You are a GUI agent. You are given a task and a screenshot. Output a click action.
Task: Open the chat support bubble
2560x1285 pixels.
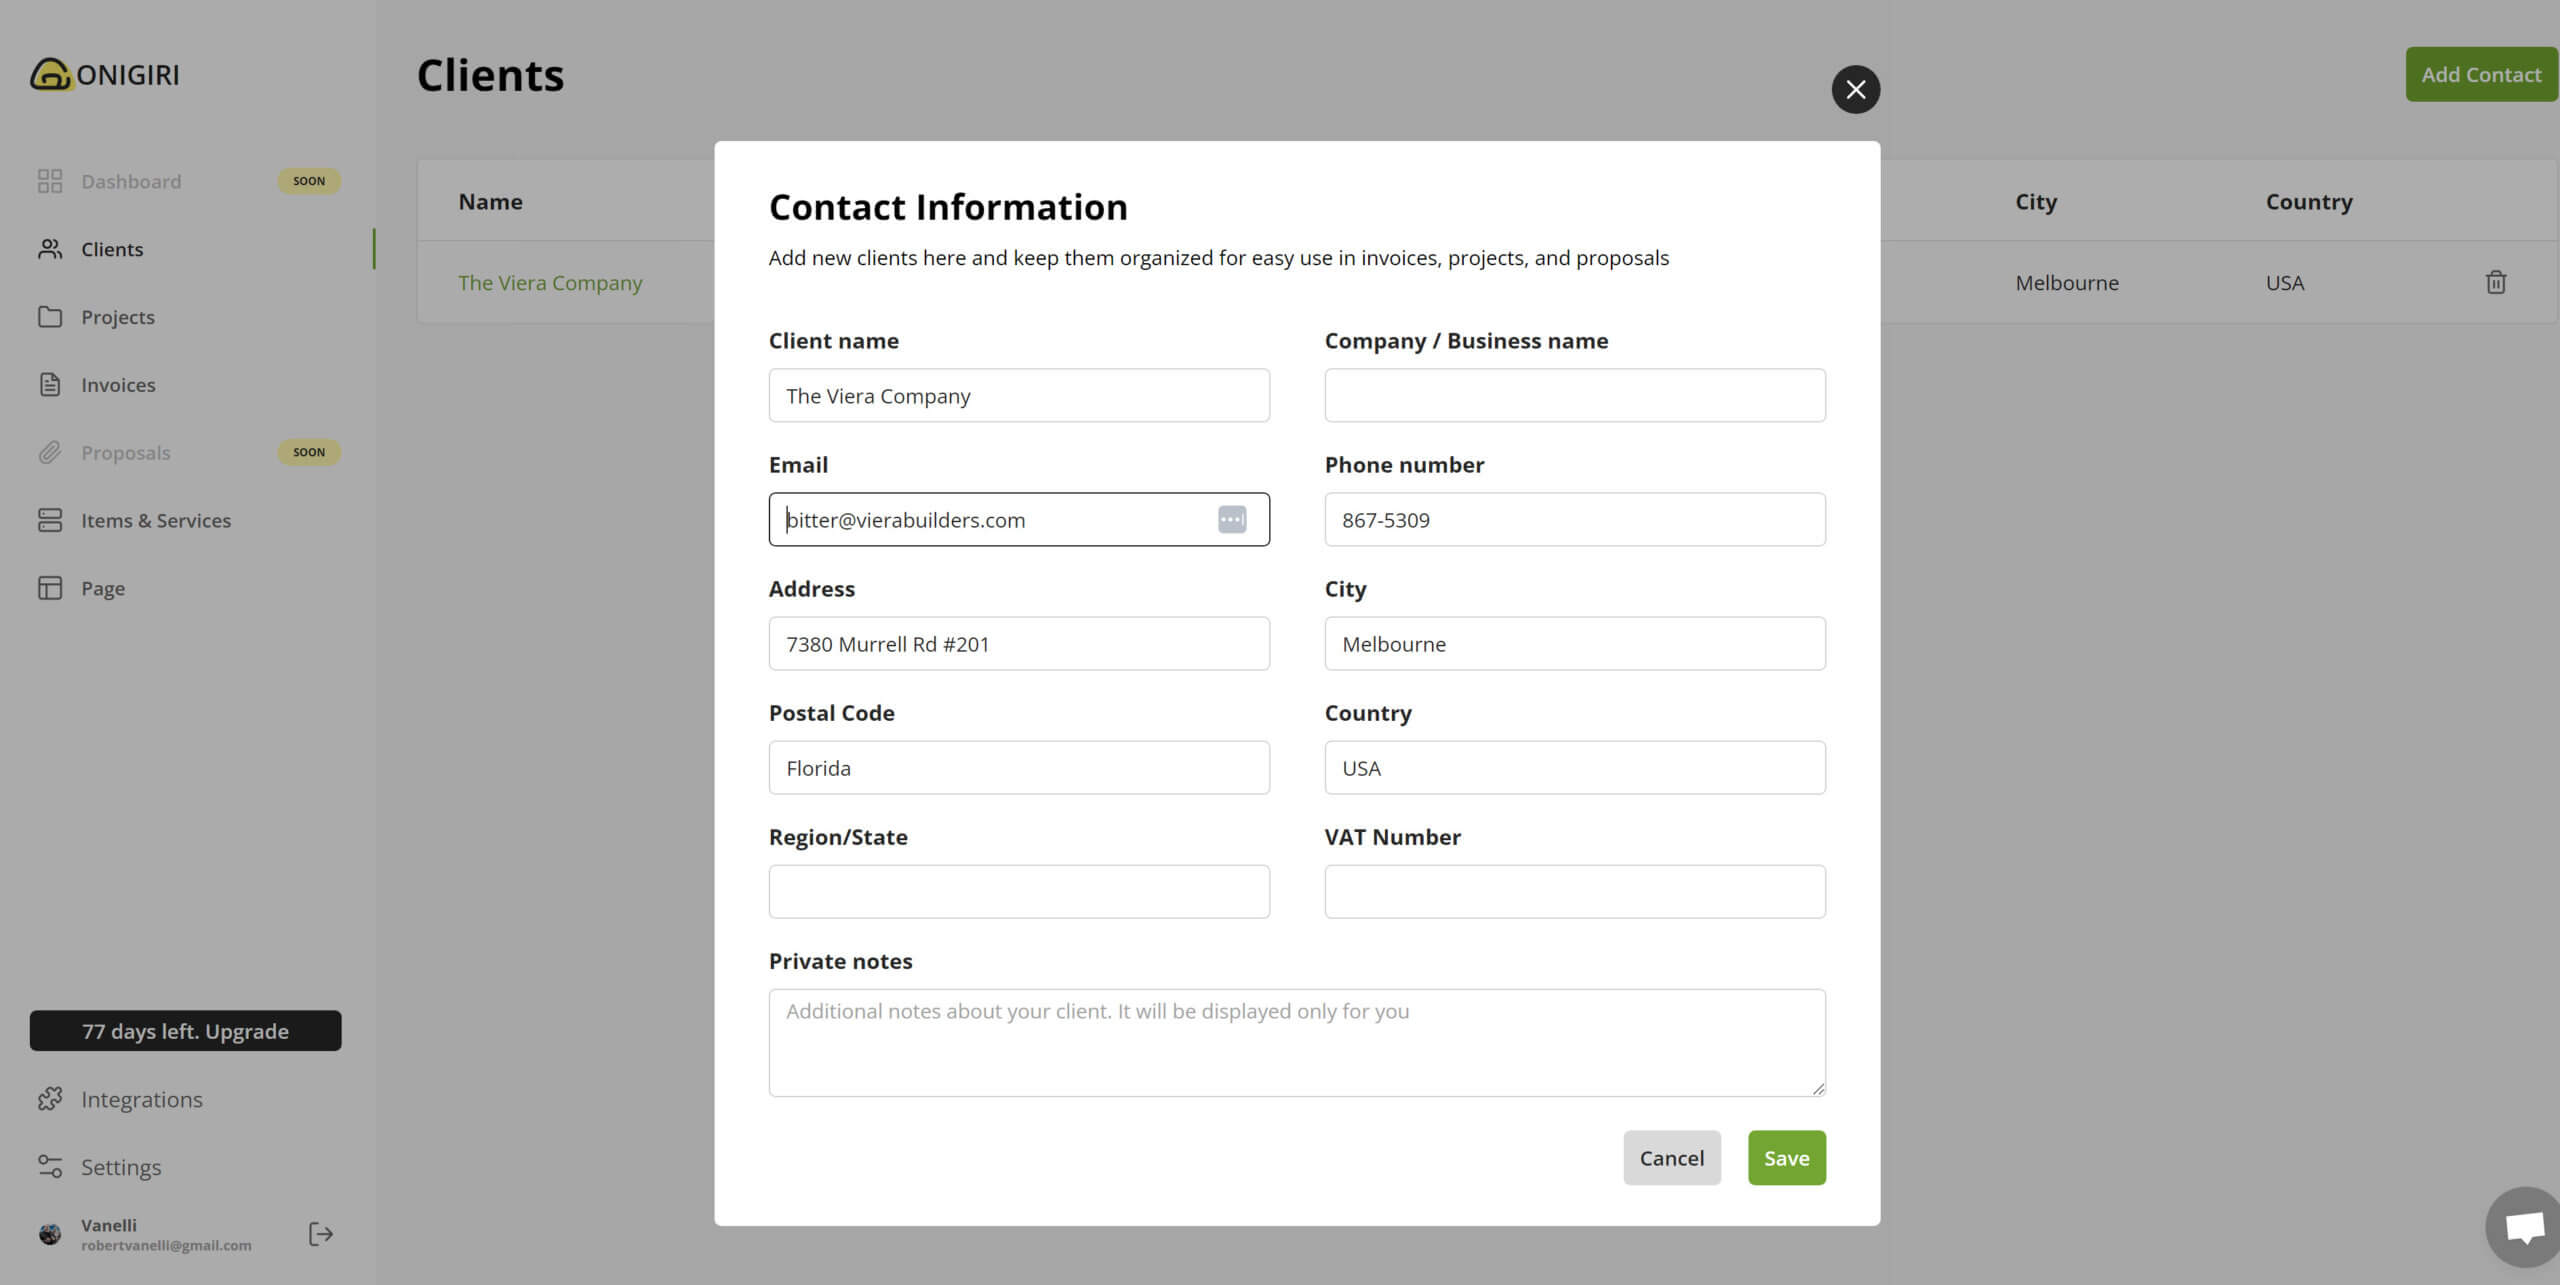point(2523,1227)
